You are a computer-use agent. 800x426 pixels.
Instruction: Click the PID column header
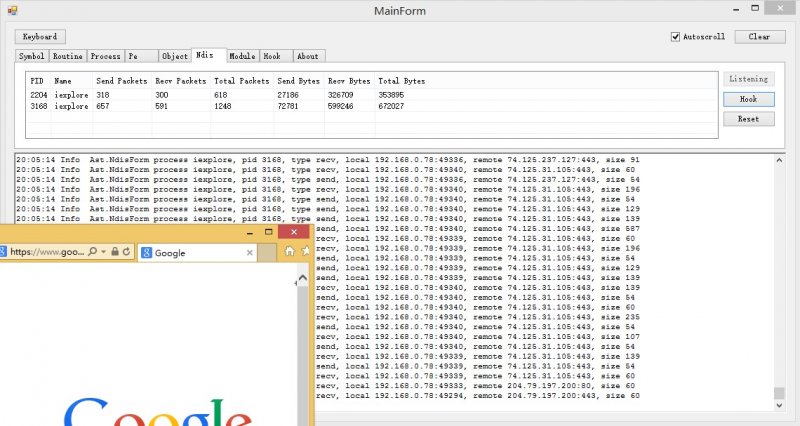click(38, 81)
